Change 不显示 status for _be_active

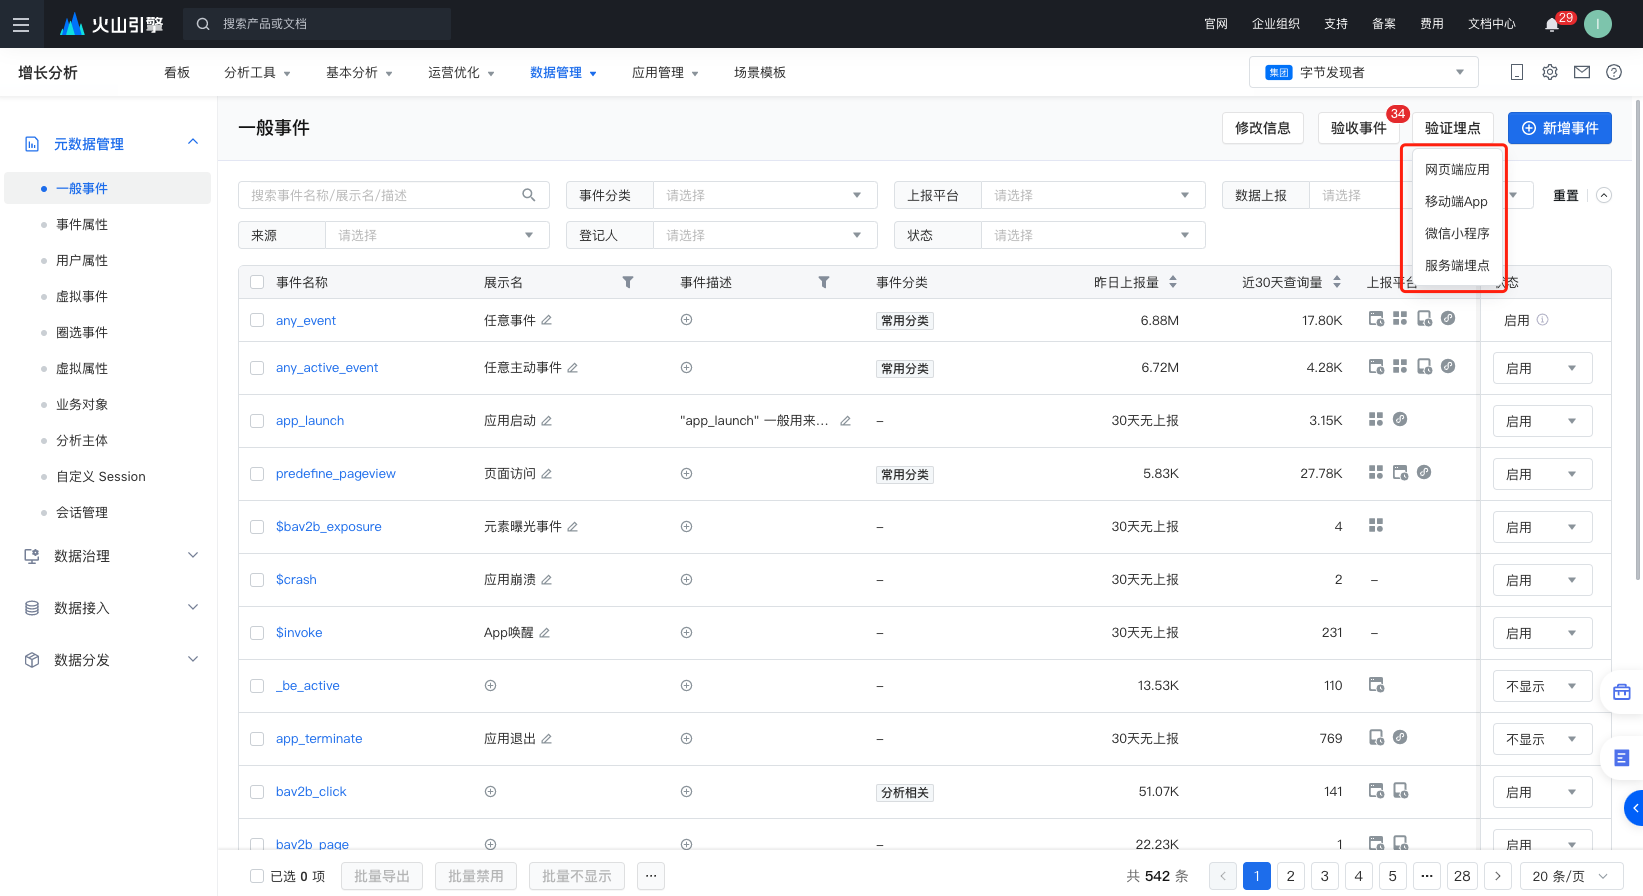pyautogui.click(x=1542, y=686)
